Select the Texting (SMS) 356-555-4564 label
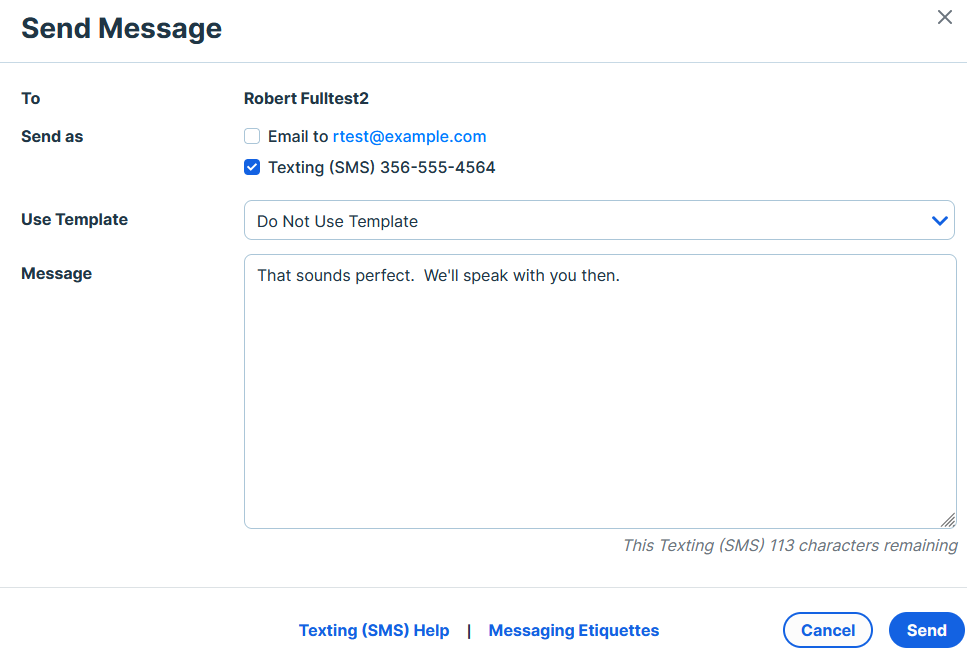The height and width of the screenshot is (657, 967). pyautogui.click(x=381, y=167)
